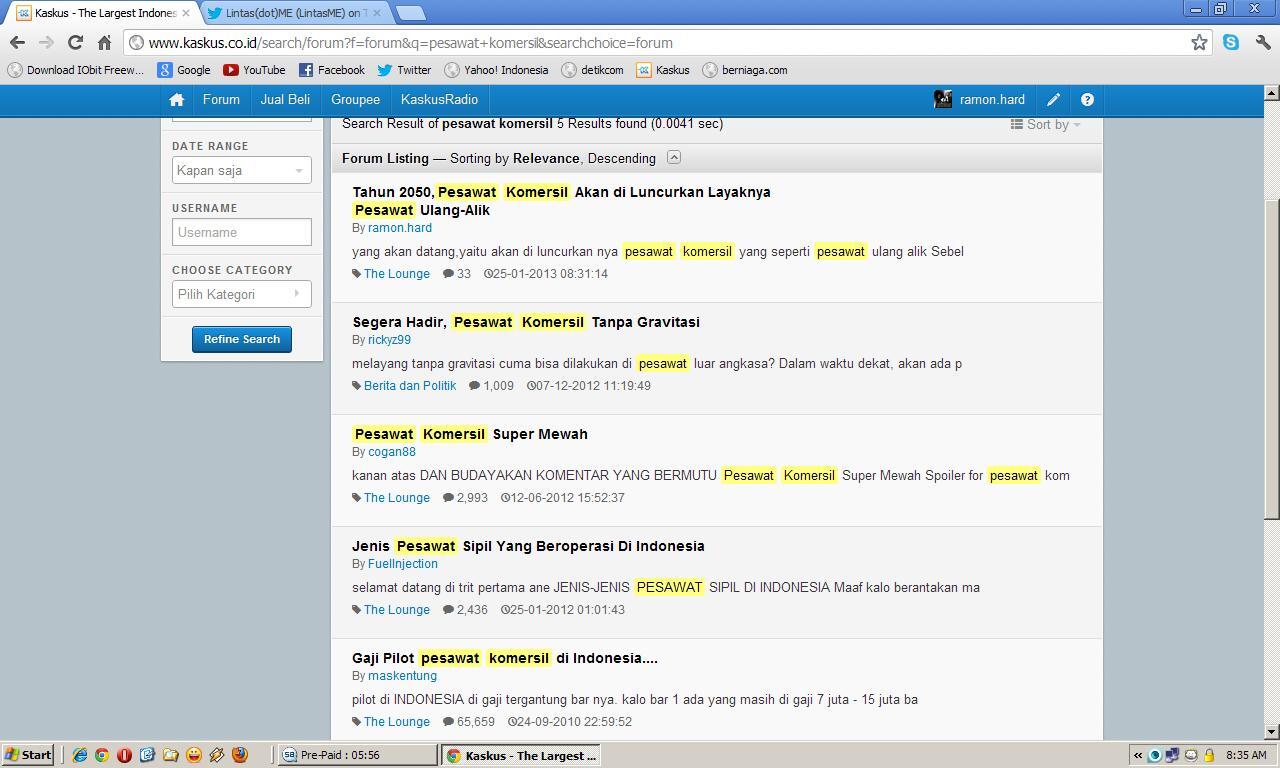The width and height of the screenshot is (1280, 768).
Task: Open Forum menu in Kaskus navbar
Action: pos(221,99)
